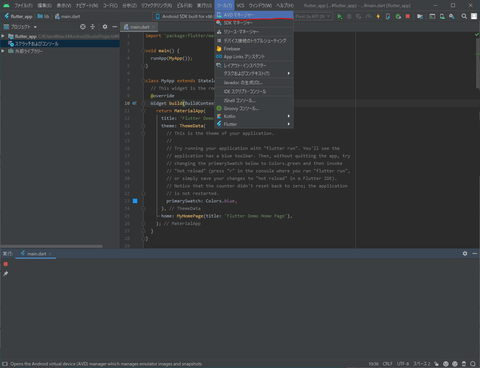Expand the flutter_app project tree node
The height and width of the screenshot is (368, 480).
3,36
